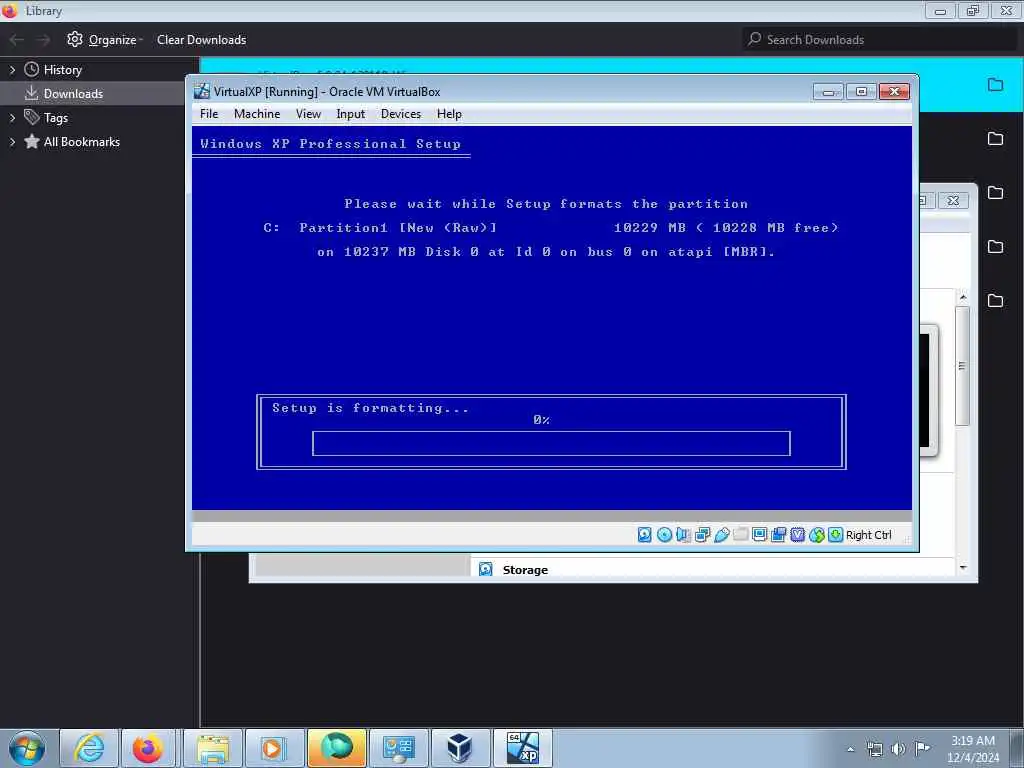The image size is (1024, 768).
Task: Click the green arrow keyboard capture icon
Action: pyautogui.click(x=835, y=535)
